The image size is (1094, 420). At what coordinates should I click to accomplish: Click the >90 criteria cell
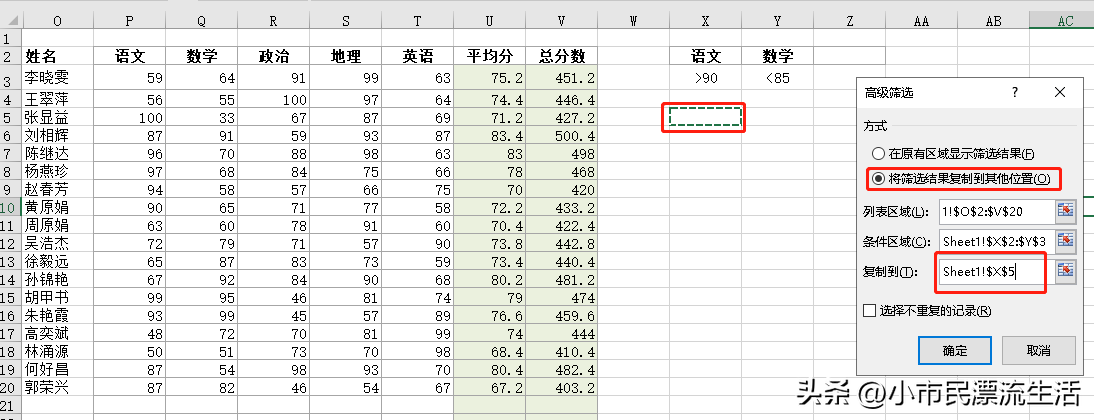click(705, 78)
